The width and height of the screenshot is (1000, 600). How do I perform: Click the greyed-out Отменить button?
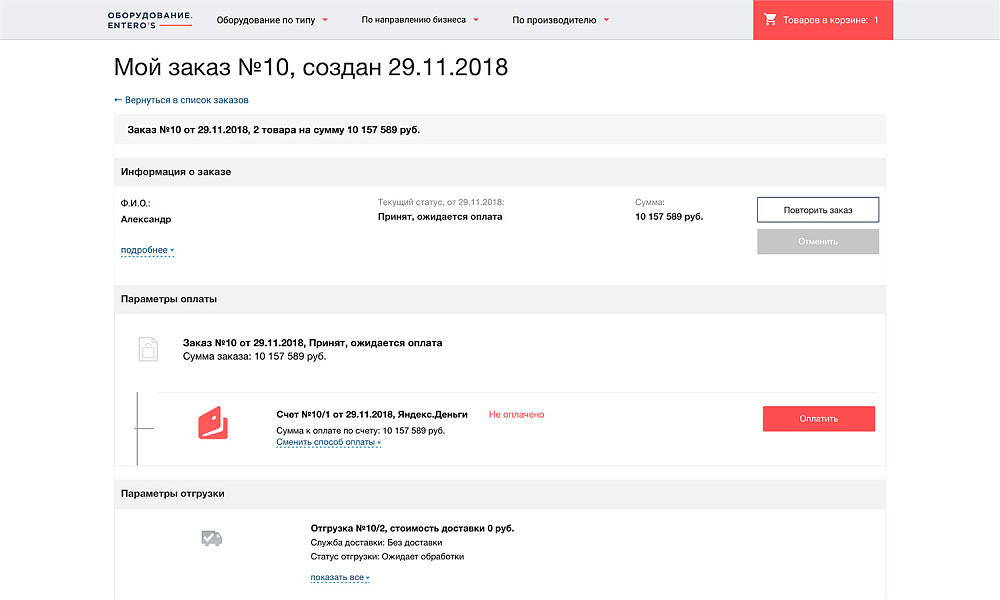click(818, 241)
